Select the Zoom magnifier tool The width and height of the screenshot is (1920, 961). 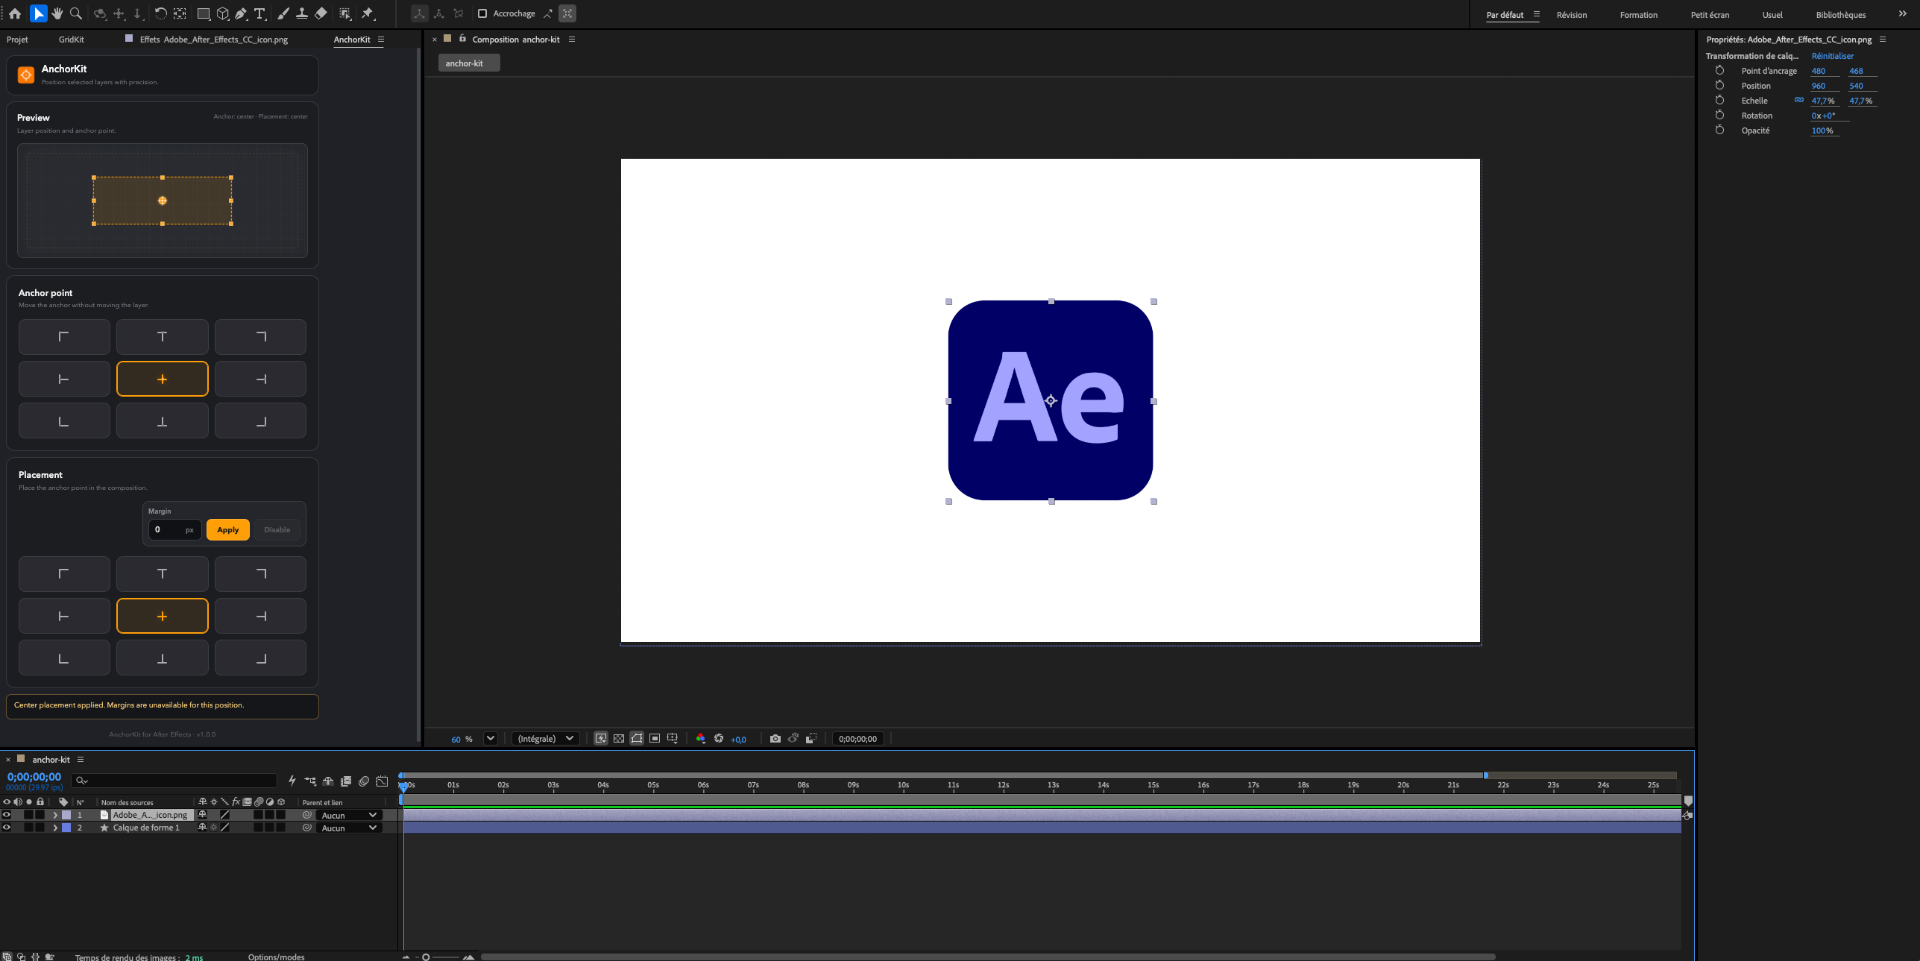point(76,14)
